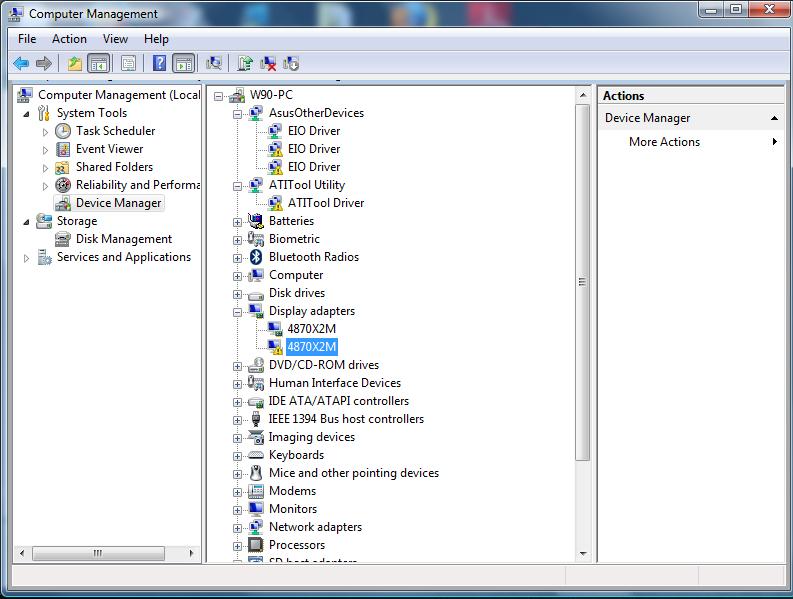This screenshot has height=599, width=793.
Task: Open the File menu
Action: click(27, 39)
